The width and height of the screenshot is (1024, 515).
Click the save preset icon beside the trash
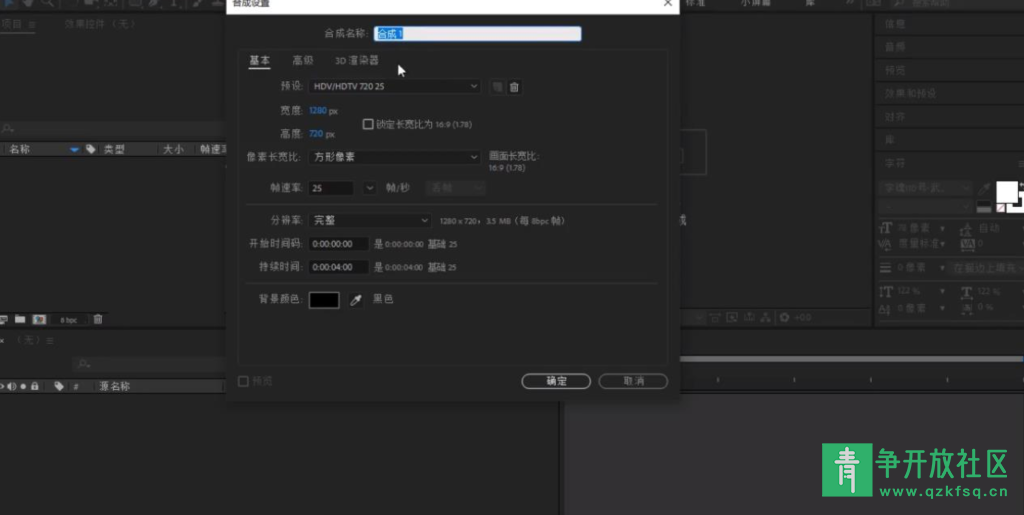click(498, 87)
